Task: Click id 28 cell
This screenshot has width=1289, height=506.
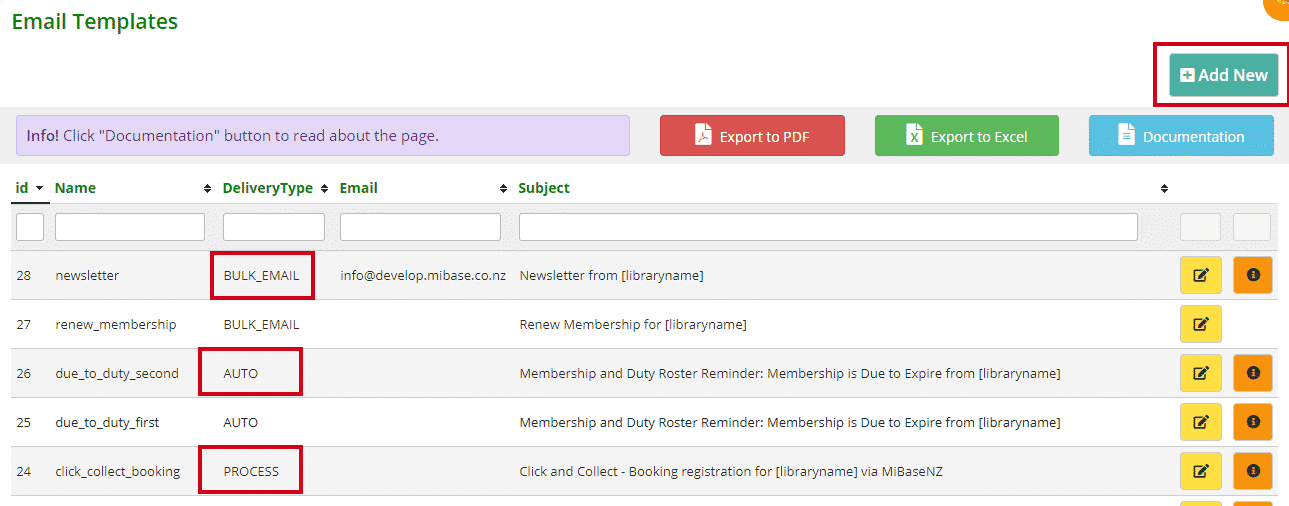Action: click(x=24, y=275)
